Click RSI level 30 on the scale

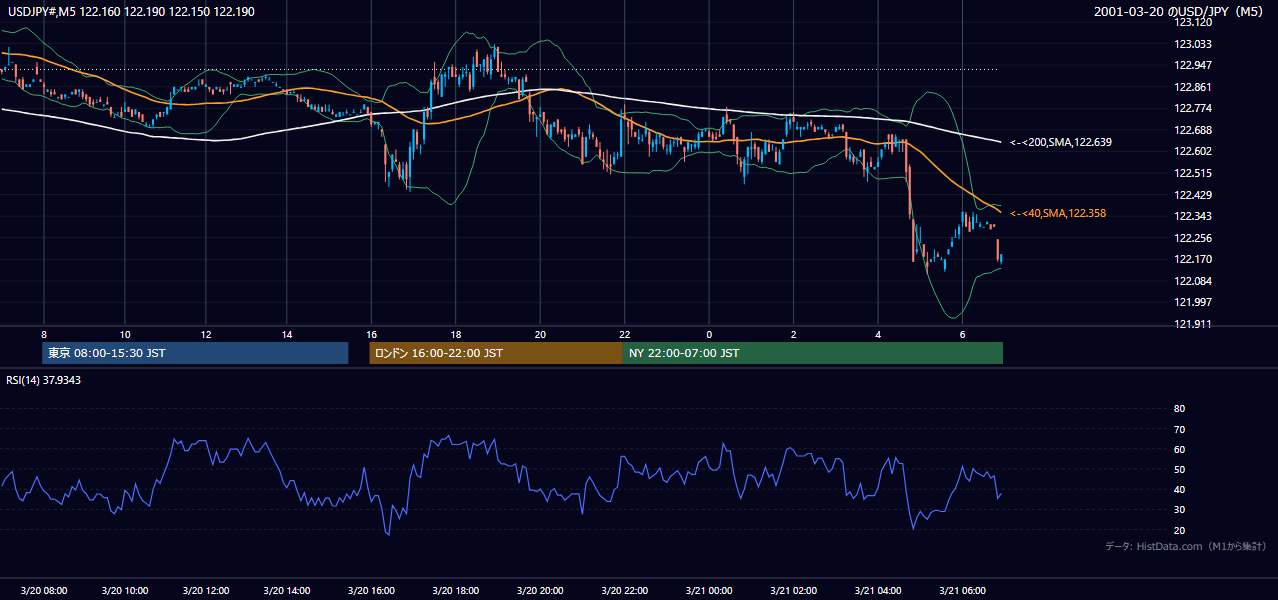pos(1179,510)
